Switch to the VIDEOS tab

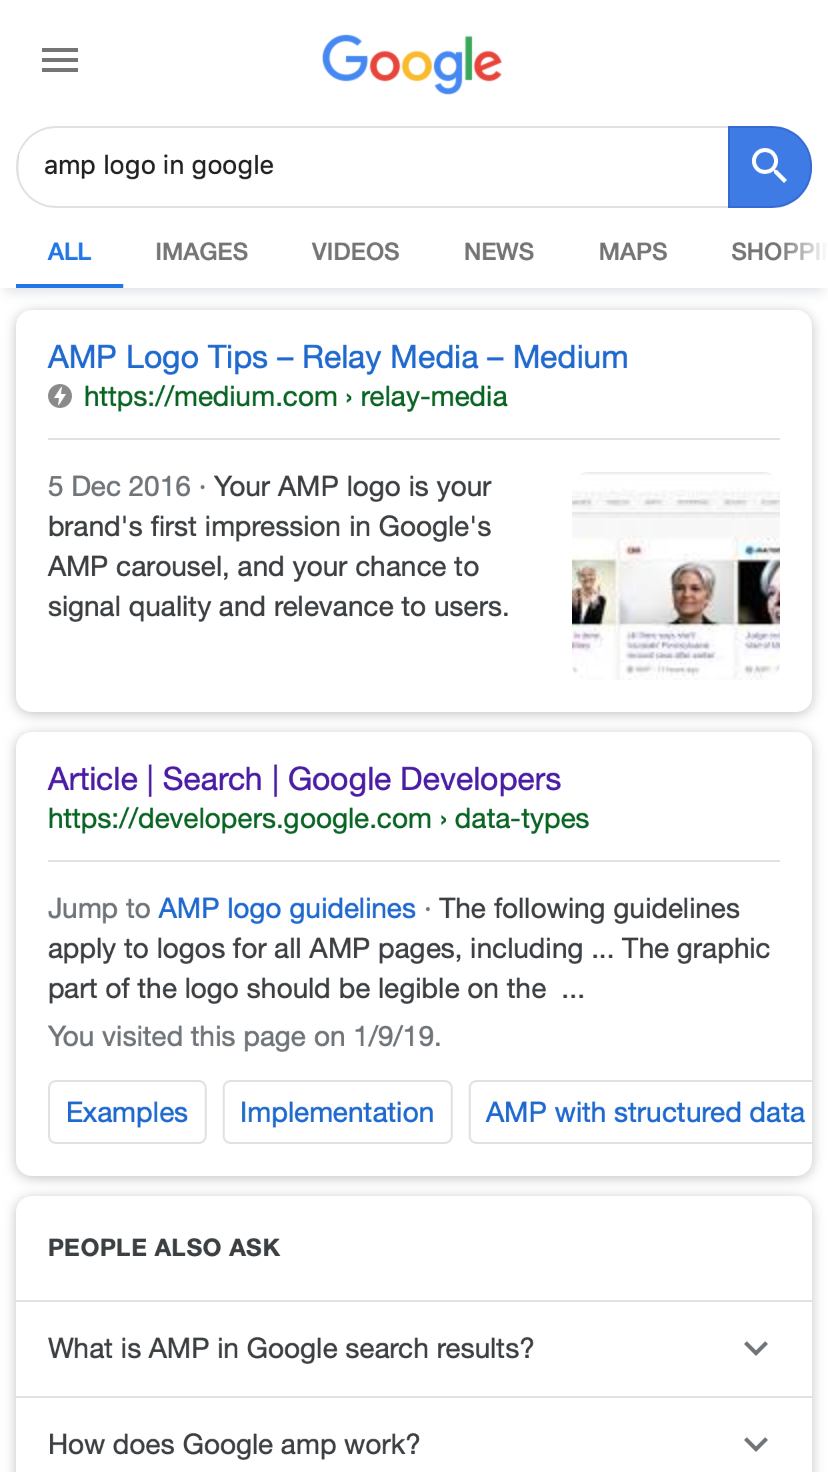(x=355, y=252)
